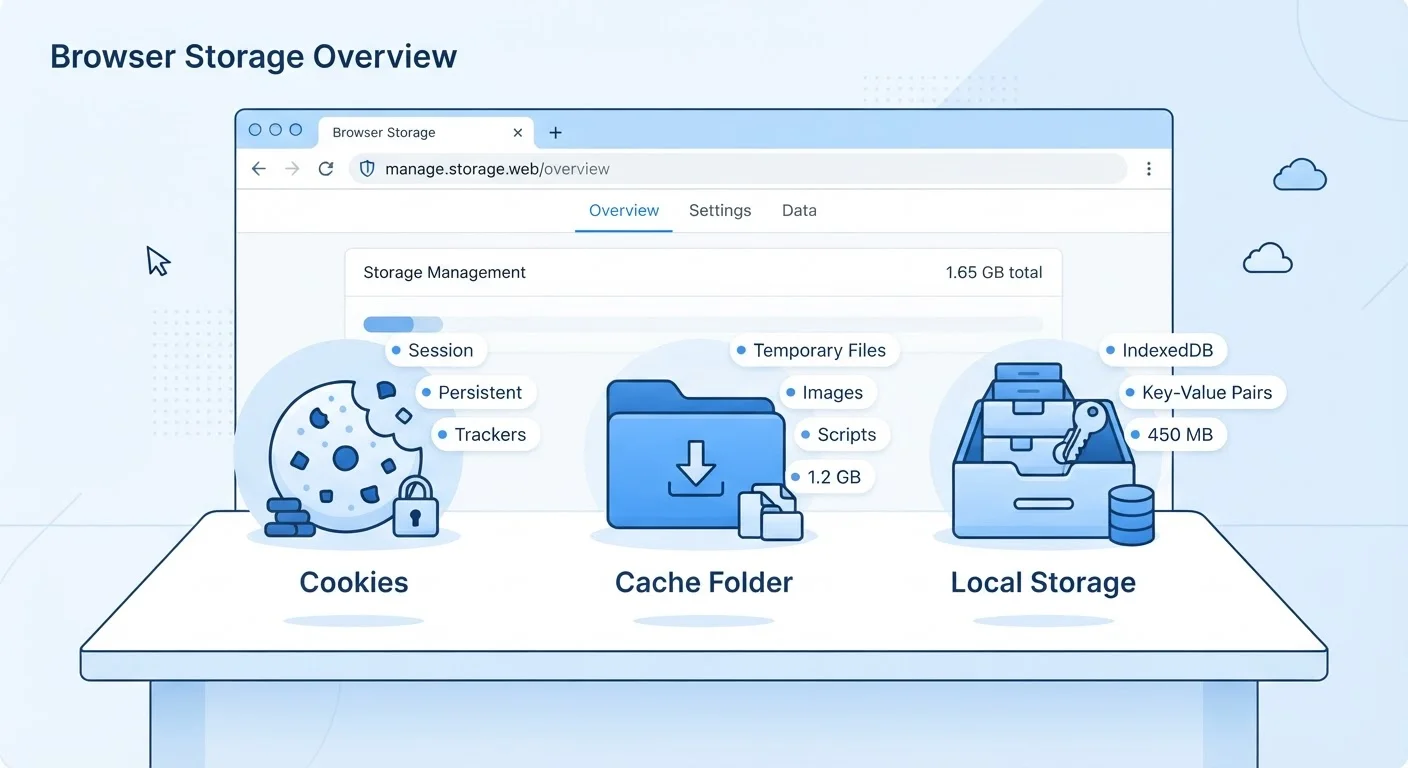
Task: Select the Browser Storage tab
Action: pyautogui.click(x=426, y=132)
